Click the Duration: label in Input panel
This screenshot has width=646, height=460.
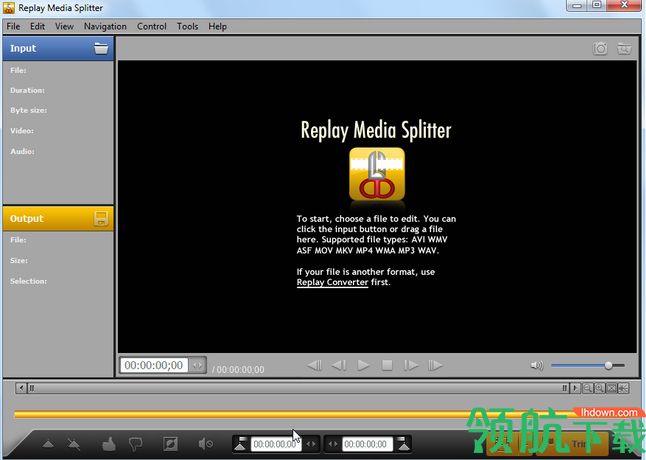click(x=27, y=91)
